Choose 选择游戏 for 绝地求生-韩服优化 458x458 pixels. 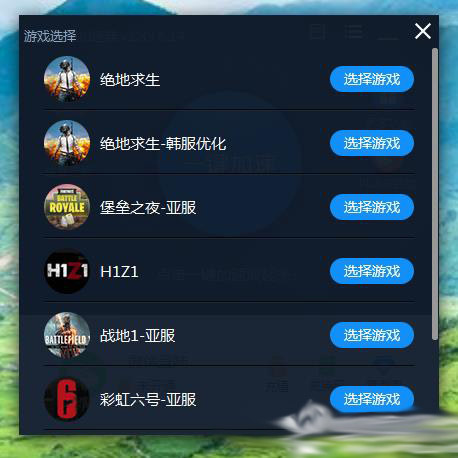[372, 143]
